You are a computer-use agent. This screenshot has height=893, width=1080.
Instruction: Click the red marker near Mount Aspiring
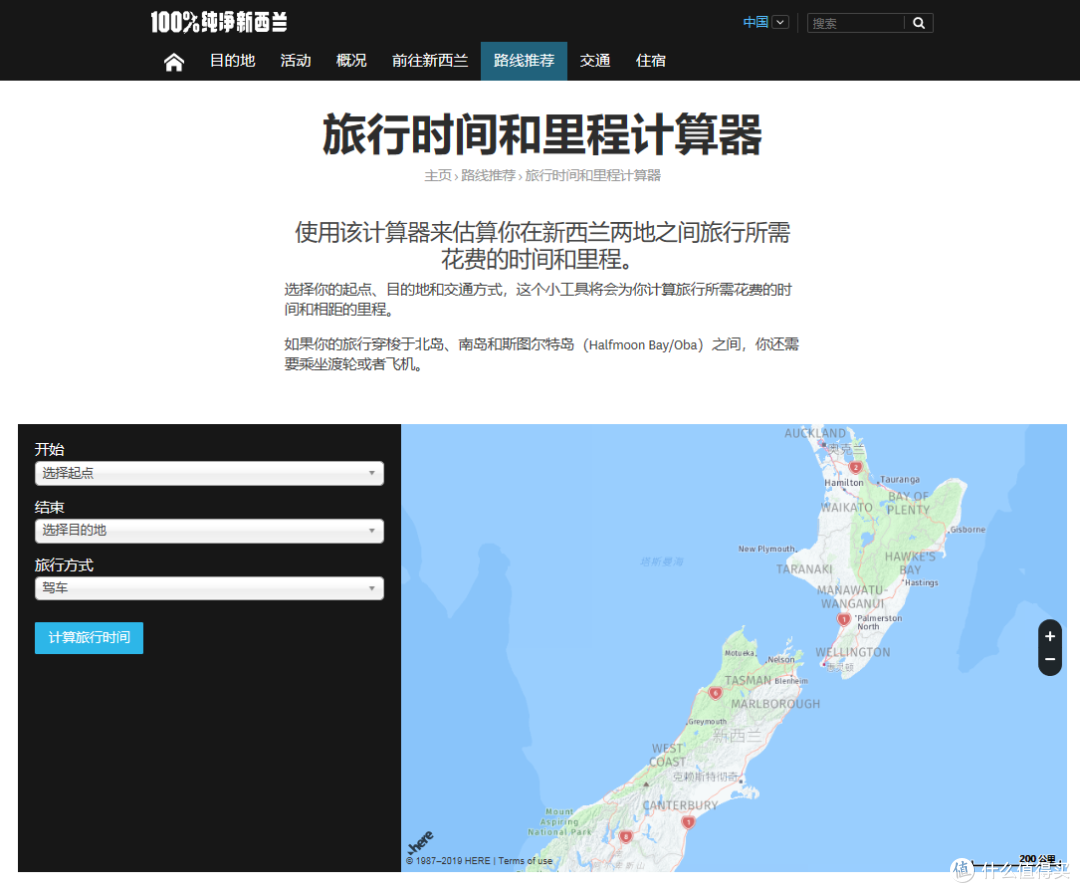[625, 837]
